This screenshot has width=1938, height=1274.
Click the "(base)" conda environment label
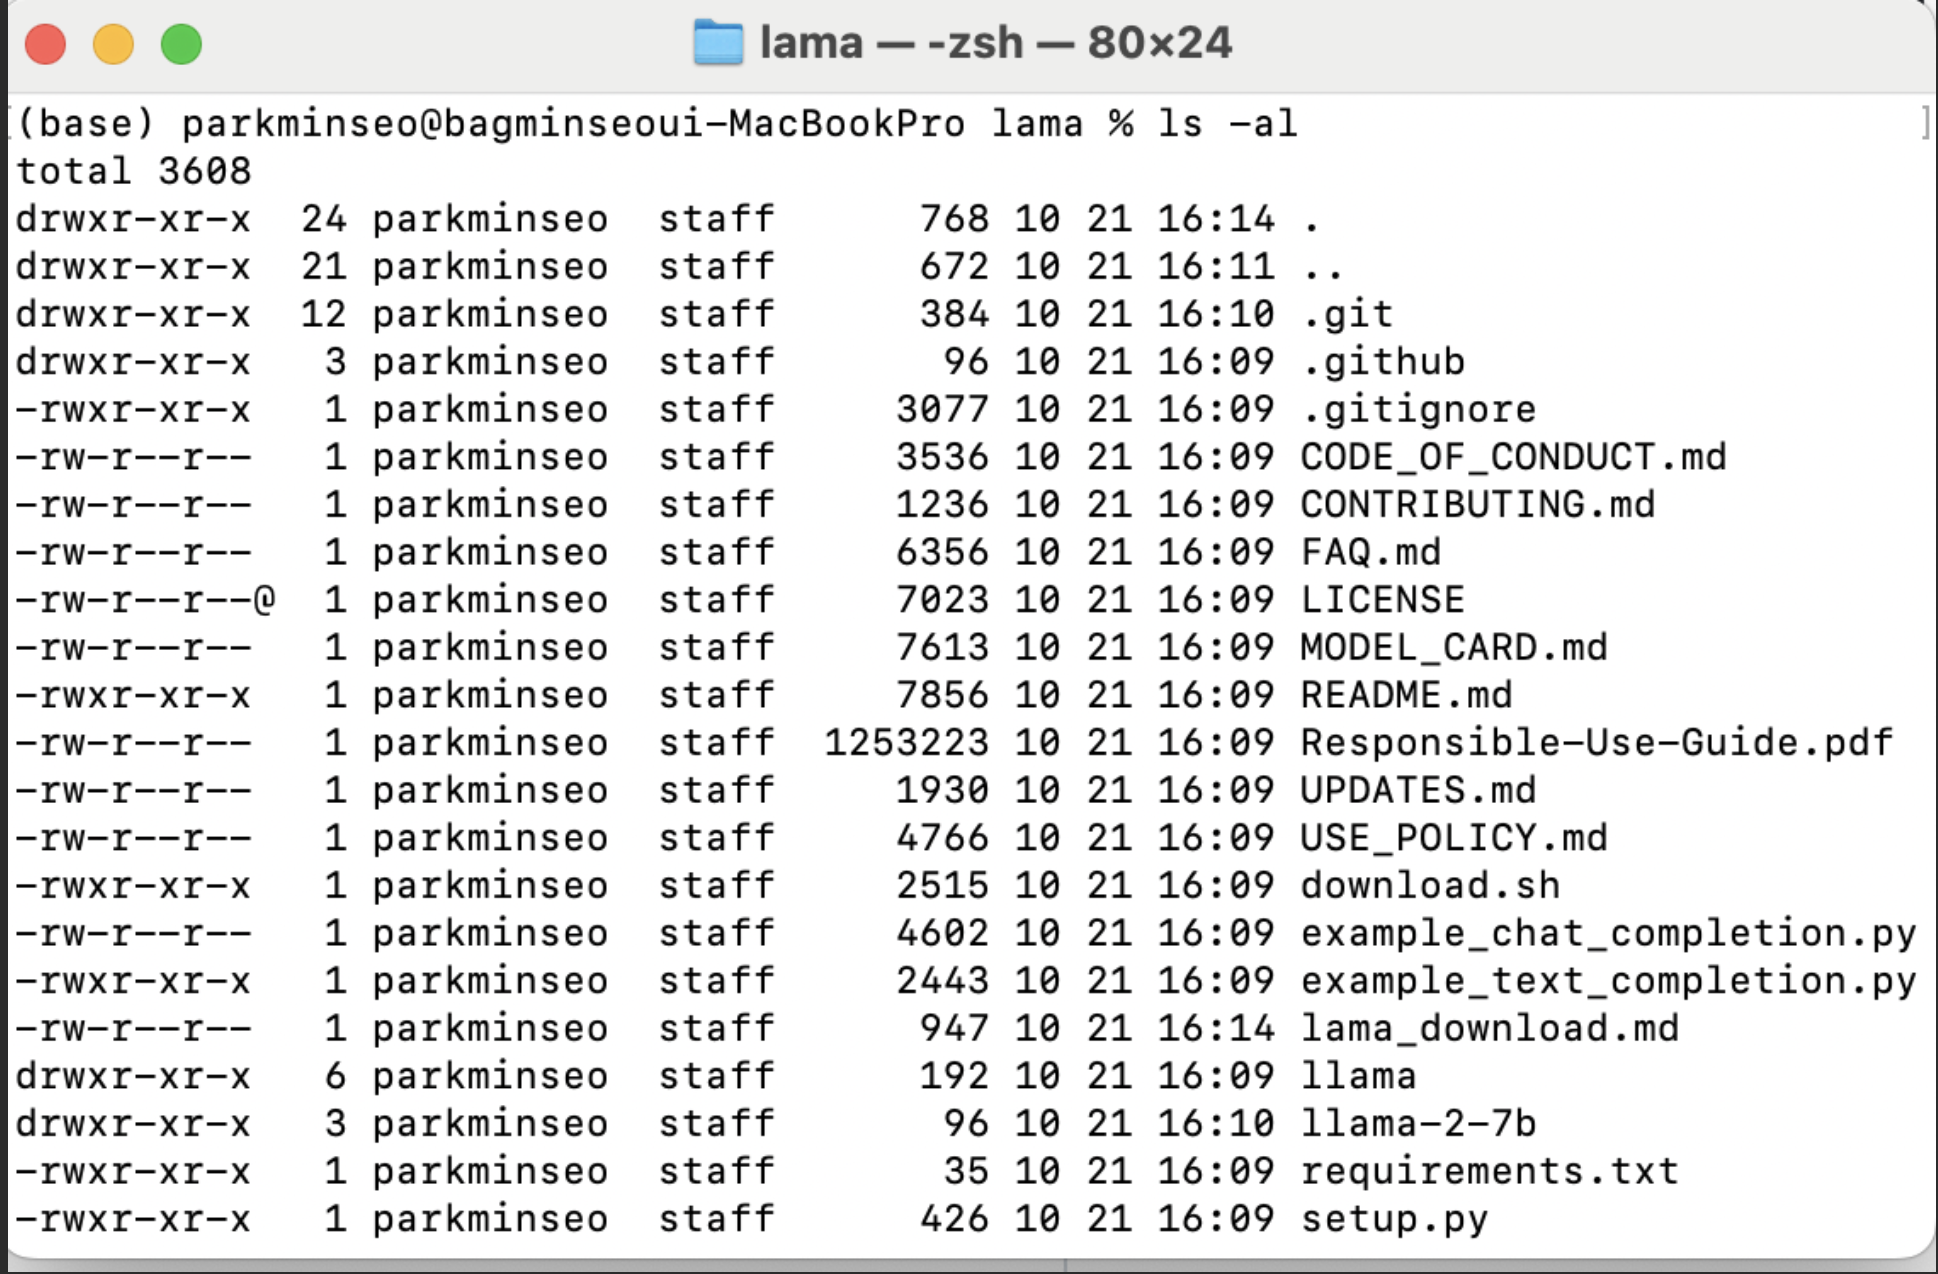click(86, 124)
